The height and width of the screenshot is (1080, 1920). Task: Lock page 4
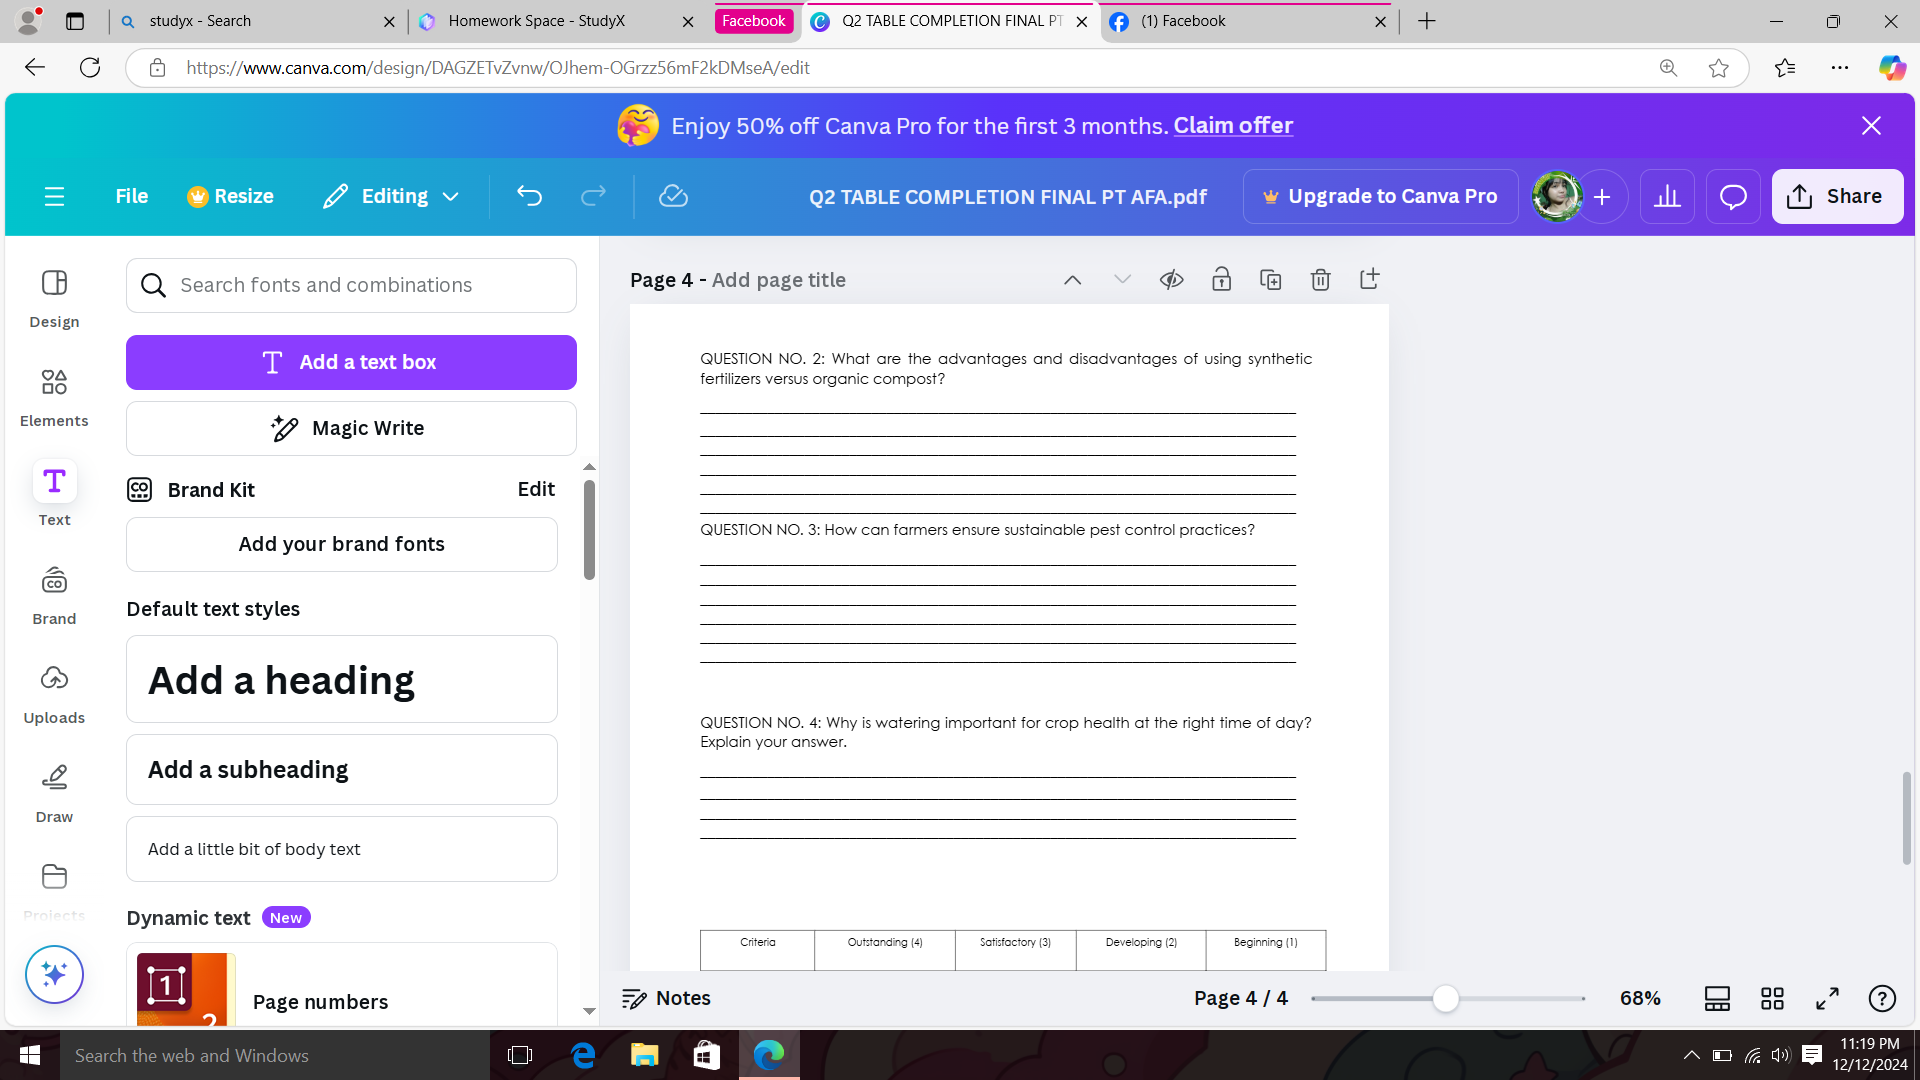click(x=1221, y=279)
